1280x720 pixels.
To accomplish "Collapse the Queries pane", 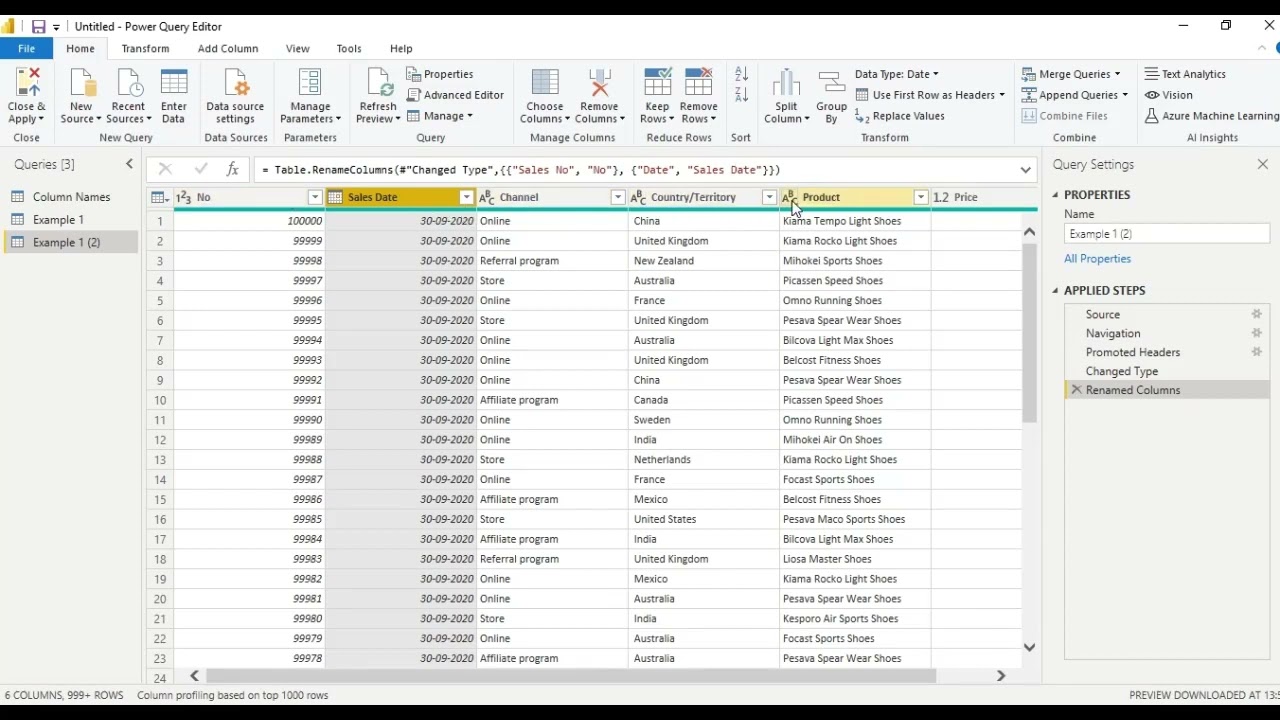I will point(129,164).
